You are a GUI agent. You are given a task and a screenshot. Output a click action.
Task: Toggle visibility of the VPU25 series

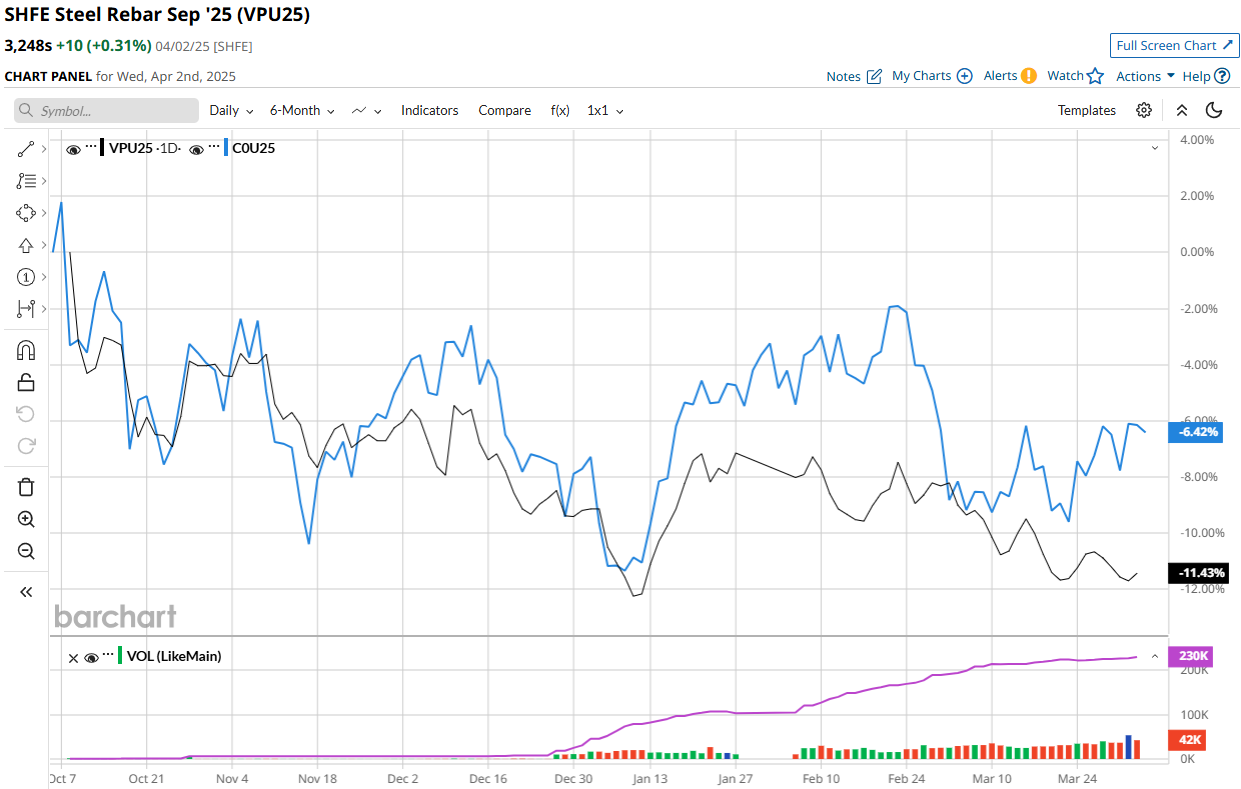73,149
